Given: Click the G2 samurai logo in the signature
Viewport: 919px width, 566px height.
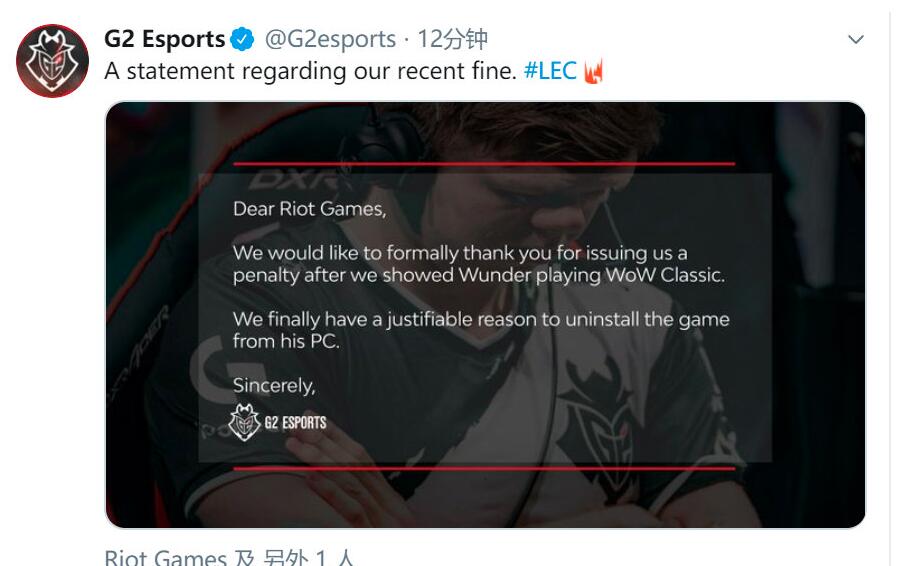Looking at the screenshot, I should pyautogui.click(x=245, y=421).
